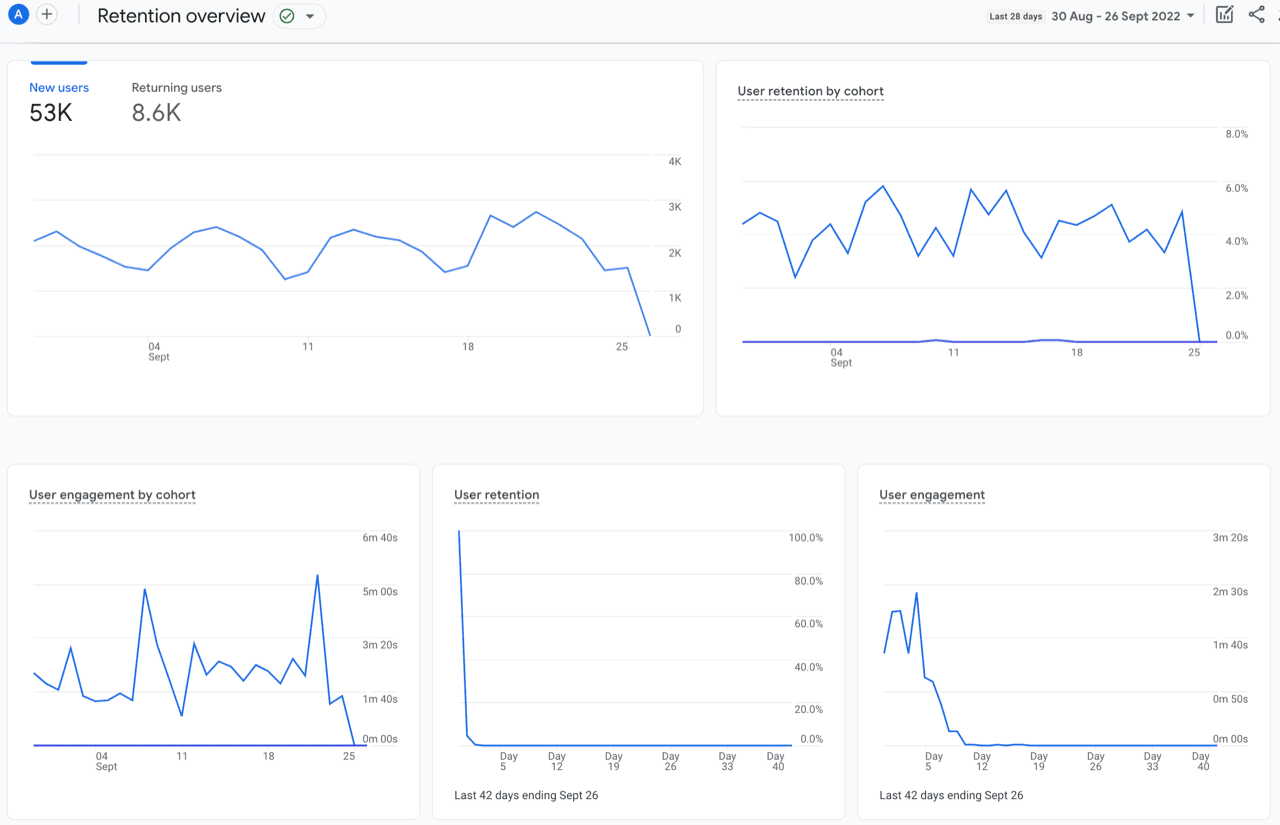The image size is (1280, 825).
Task: Open the date range dropdown arrow
Action: click(x=1191, y=16)
